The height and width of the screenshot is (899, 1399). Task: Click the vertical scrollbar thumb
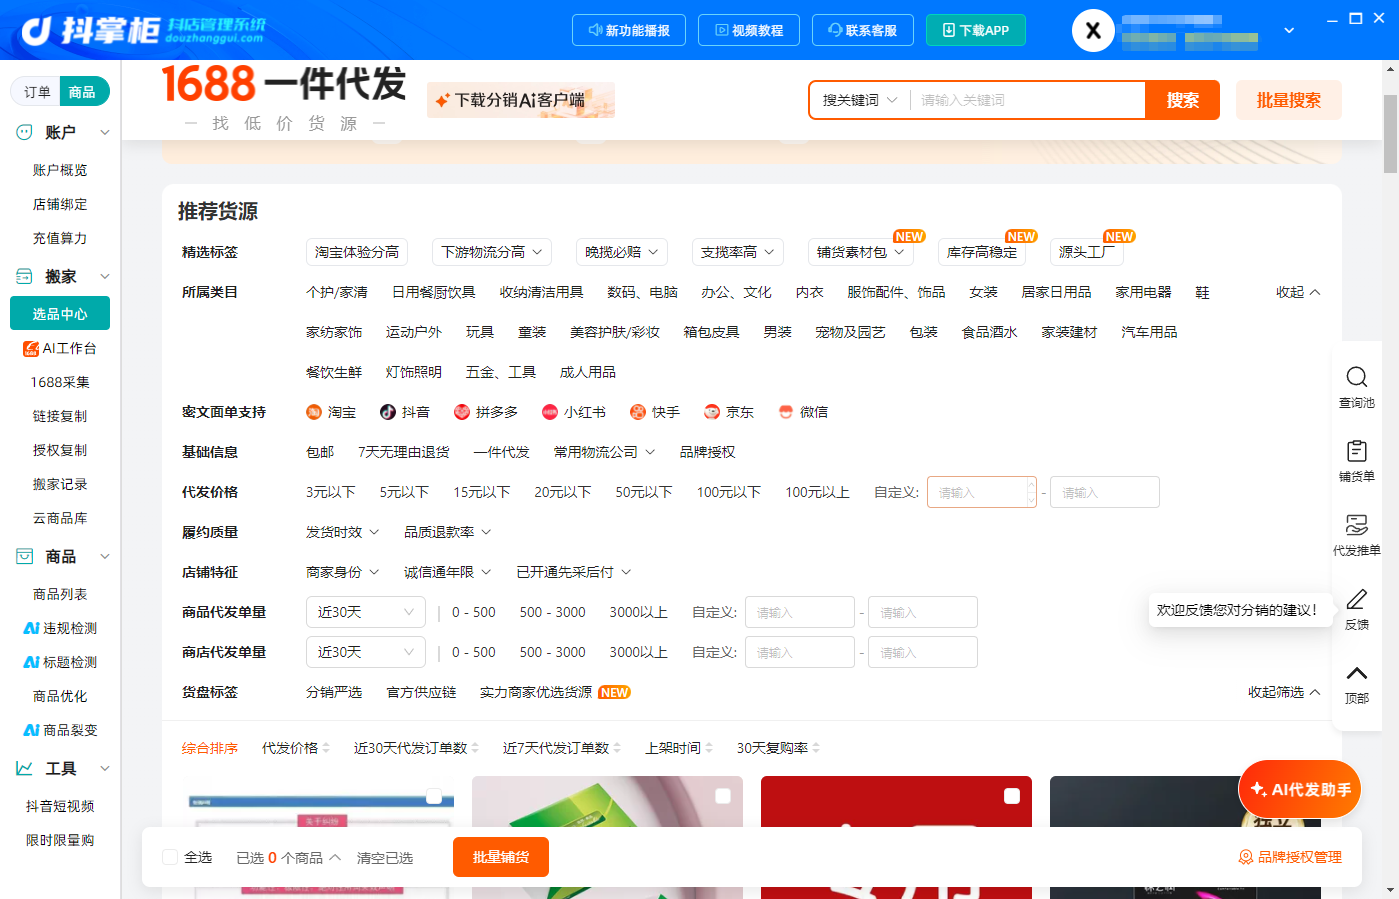point(1390,134)
